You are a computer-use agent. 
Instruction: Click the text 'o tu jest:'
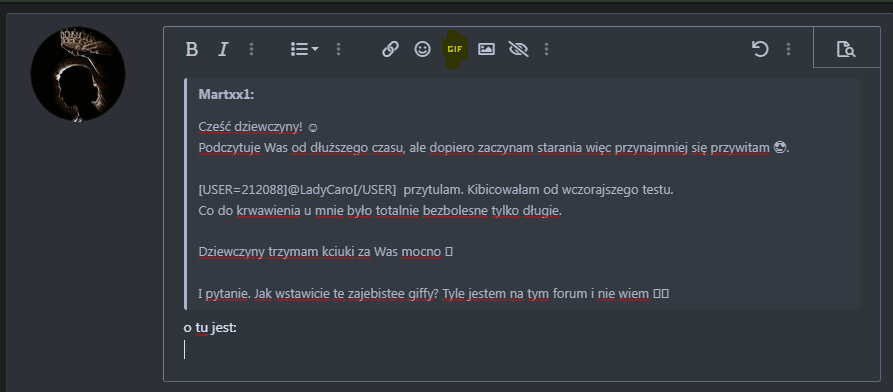click(x=210, y=328)
